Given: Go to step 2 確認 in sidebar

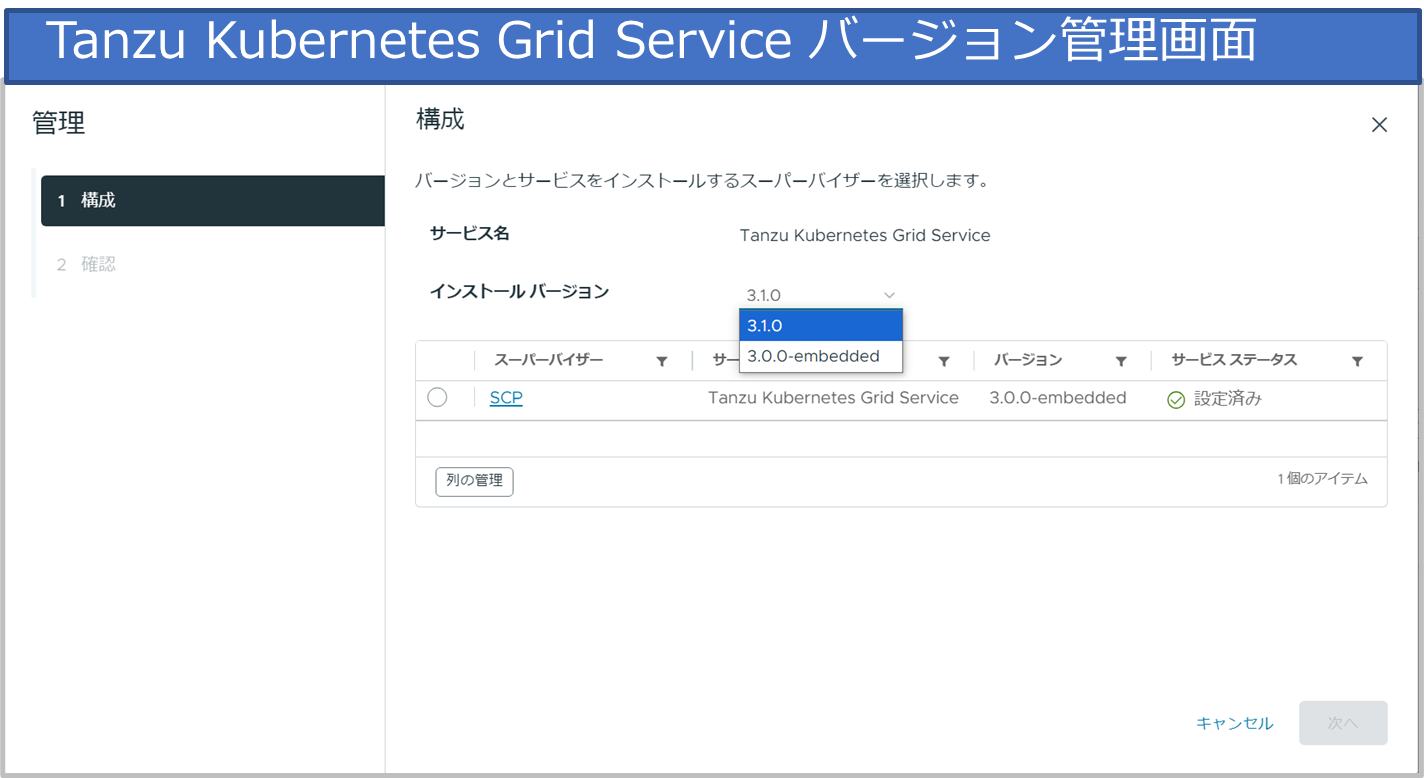Looking at the screenshot, I should tap(98, 265).
